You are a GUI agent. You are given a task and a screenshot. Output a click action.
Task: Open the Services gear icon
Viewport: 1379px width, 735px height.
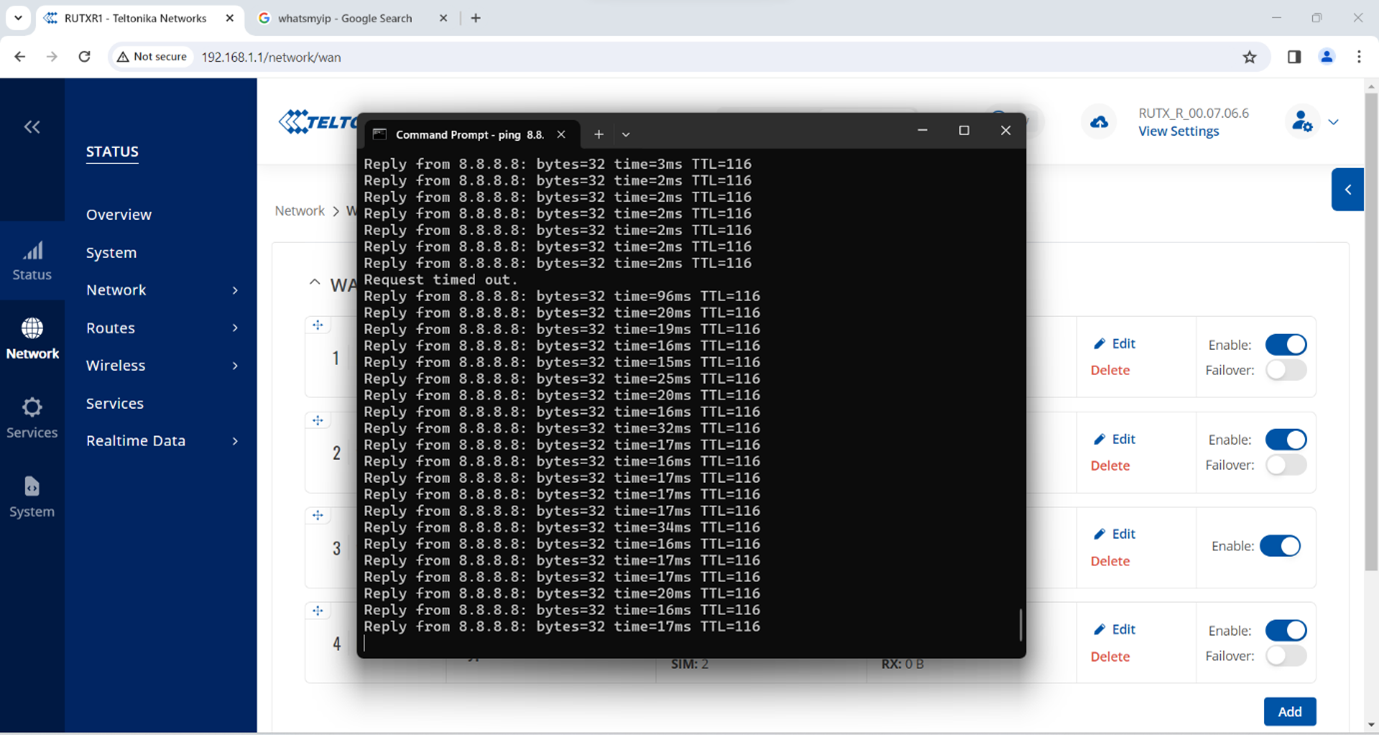32,418
